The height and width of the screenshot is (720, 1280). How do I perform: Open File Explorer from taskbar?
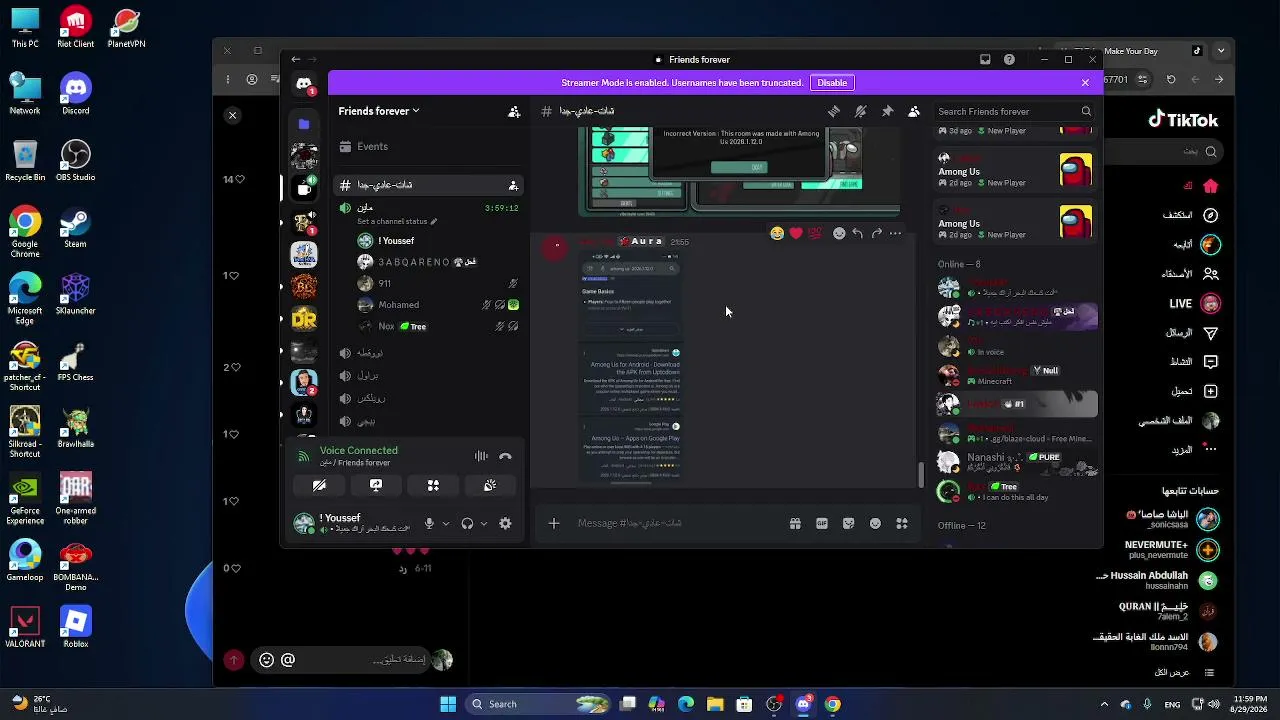[715, 704]
